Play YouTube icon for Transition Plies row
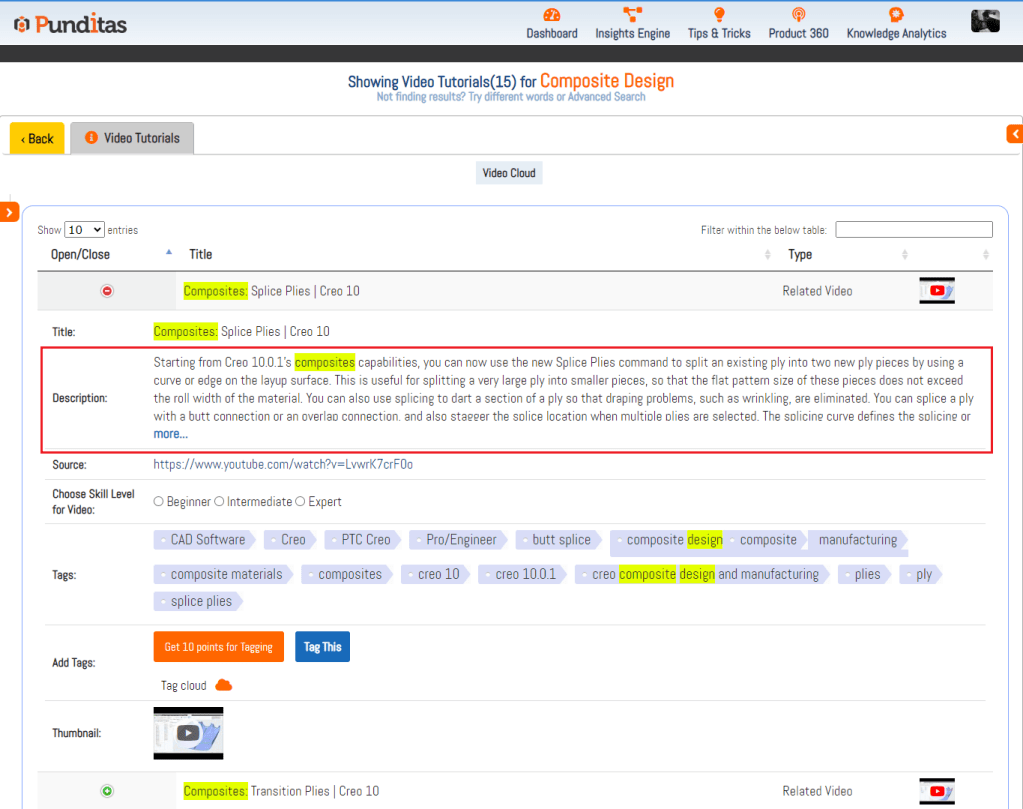Screen dimensions: 1023x809 [x=937, y=791]
